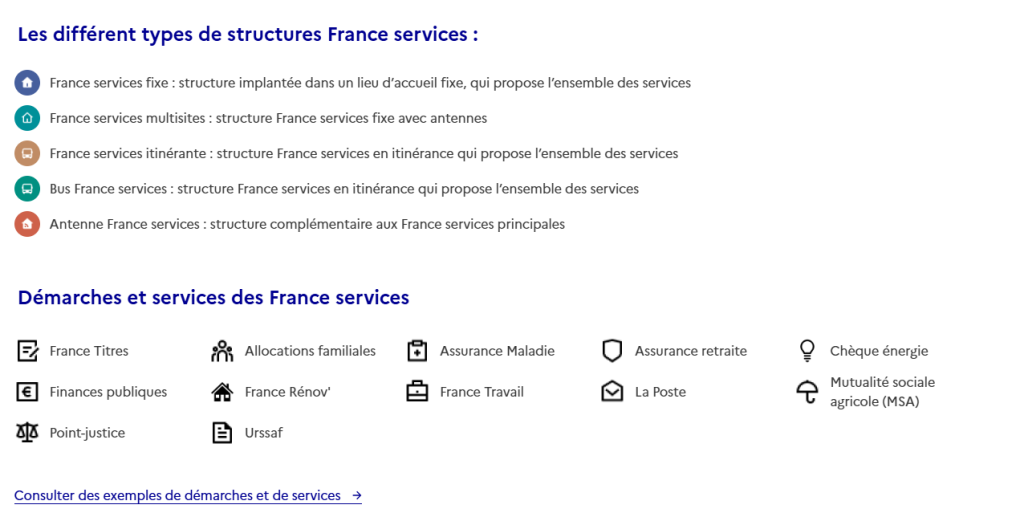Click the Démarches et services des France services heading
Image resolution: width=1024 pixels, height=517 pixels.
point(213,298)
